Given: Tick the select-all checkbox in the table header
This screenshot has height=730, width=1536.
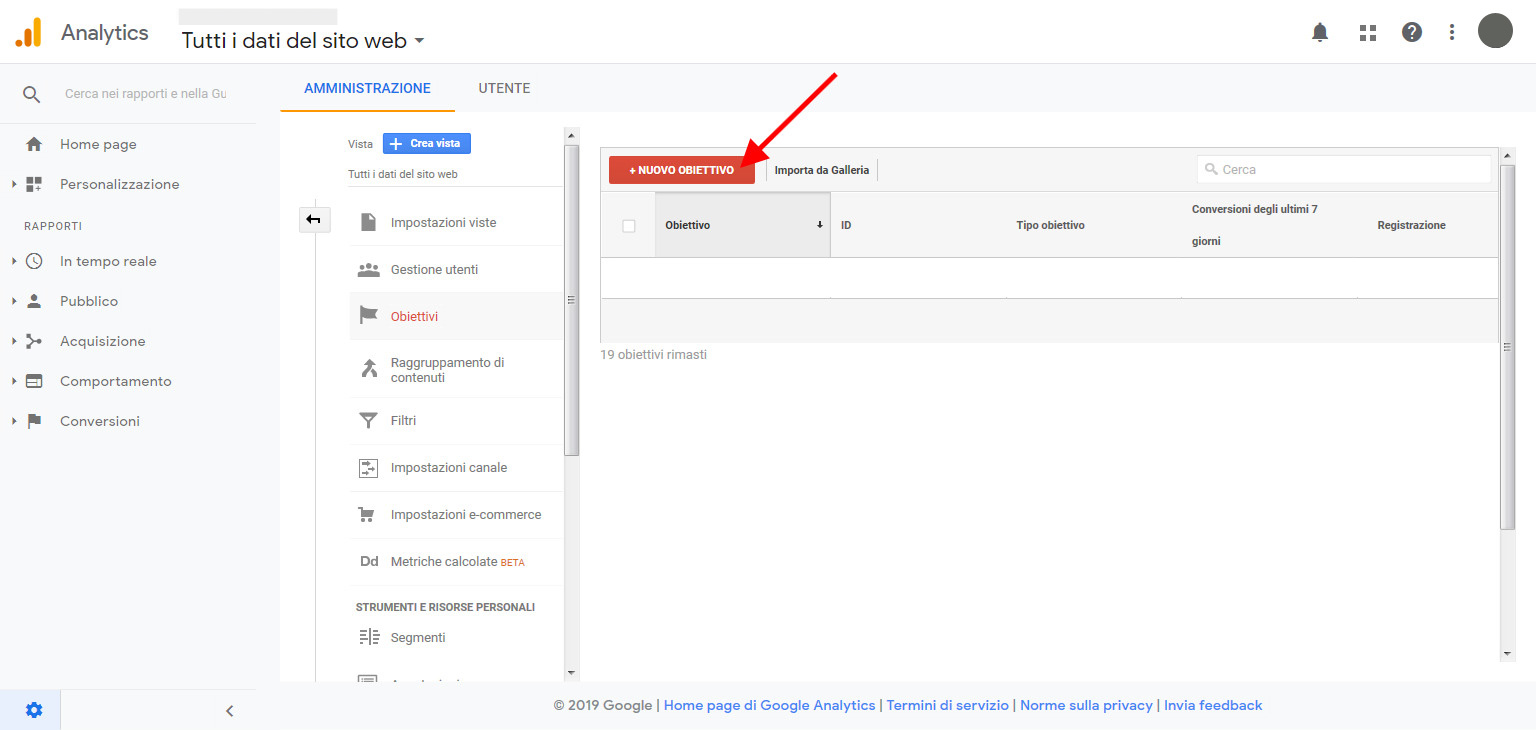Looking at the screenshot, I should pyautogui.click(x=629, y=226).
